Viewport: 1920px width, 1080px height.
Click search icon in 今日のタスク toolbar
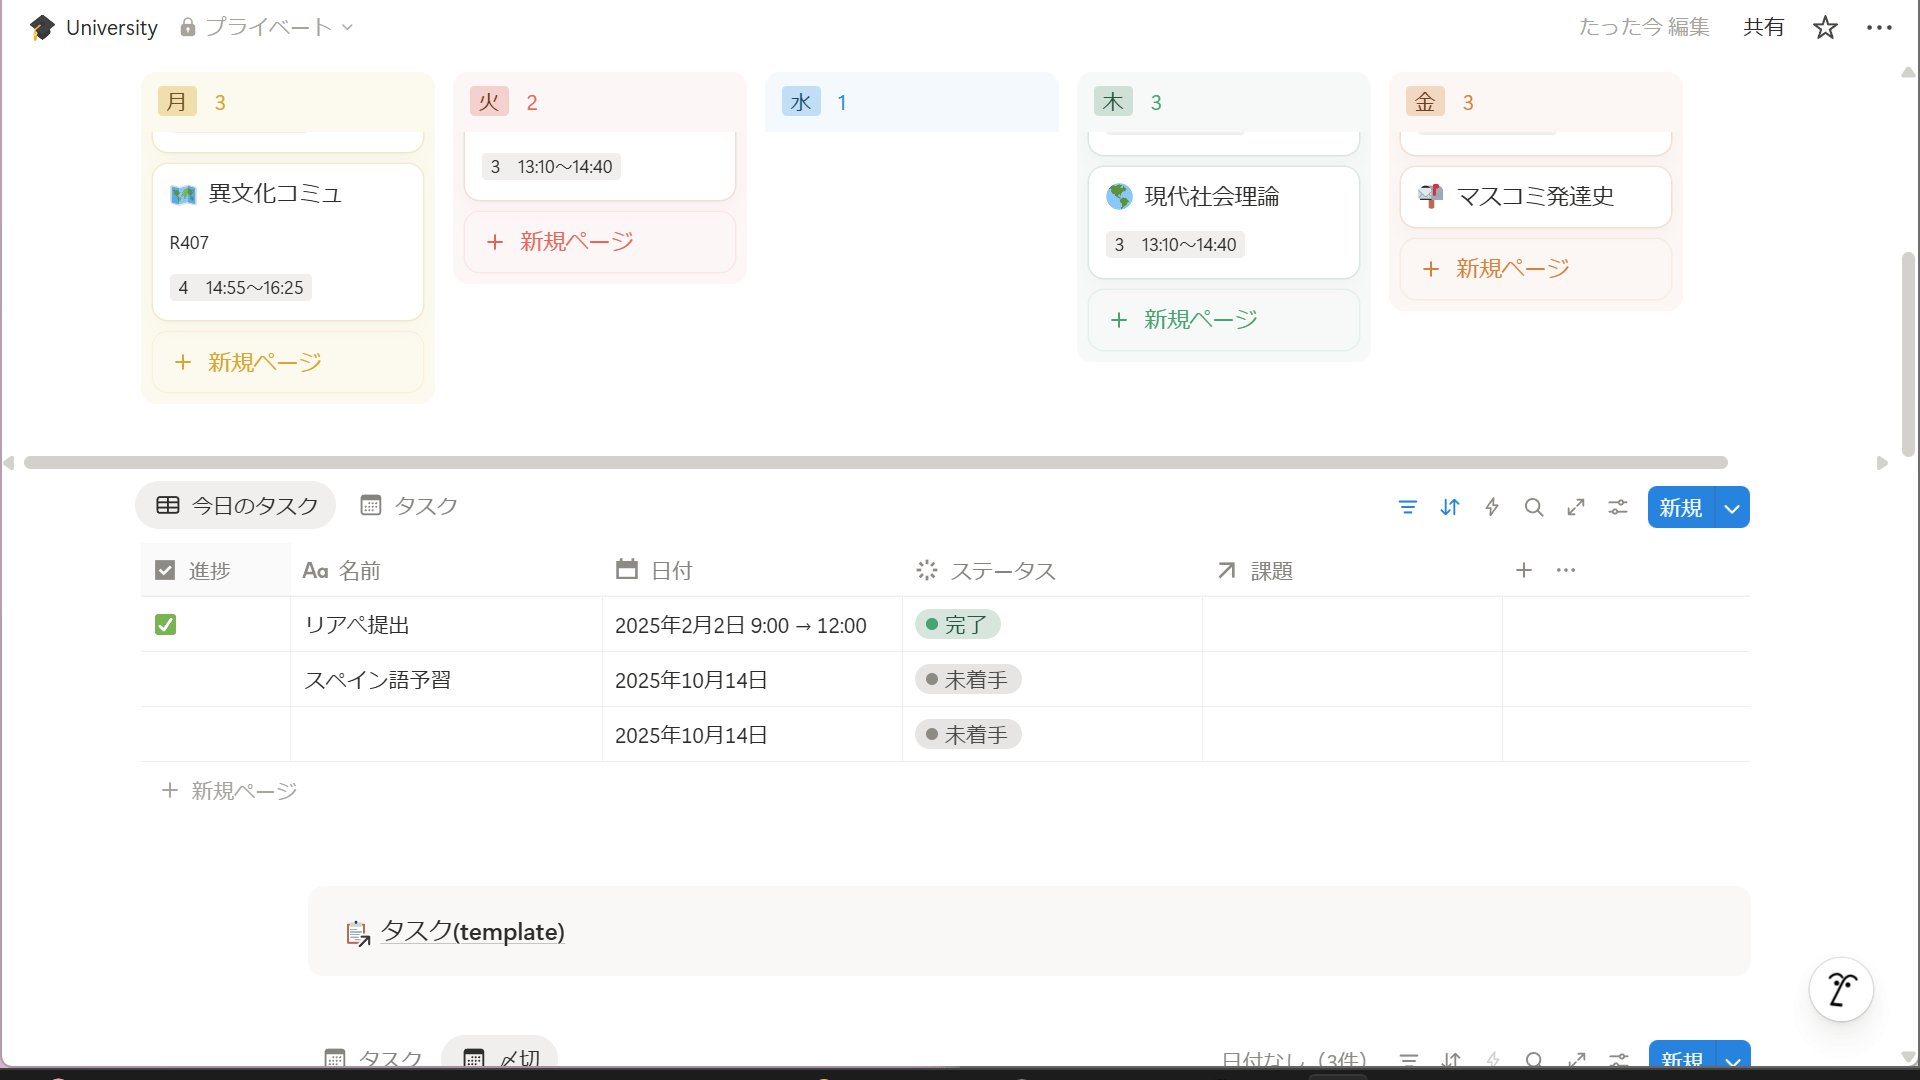tap(1534, 508)
